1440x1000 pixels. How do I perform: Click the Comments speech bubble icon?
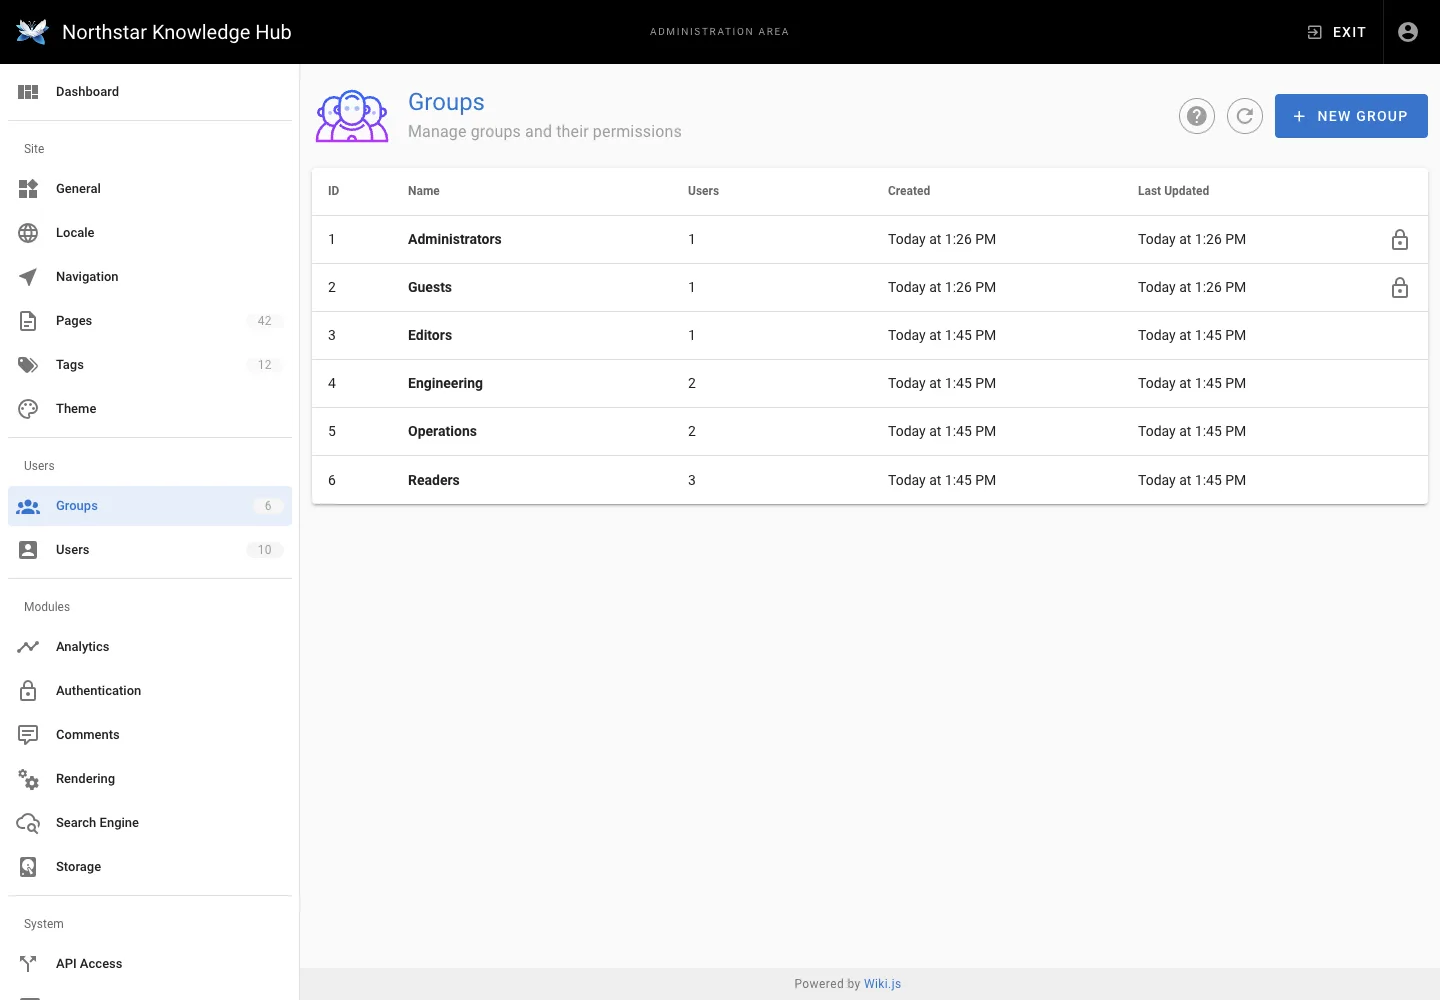coord(28,735)
